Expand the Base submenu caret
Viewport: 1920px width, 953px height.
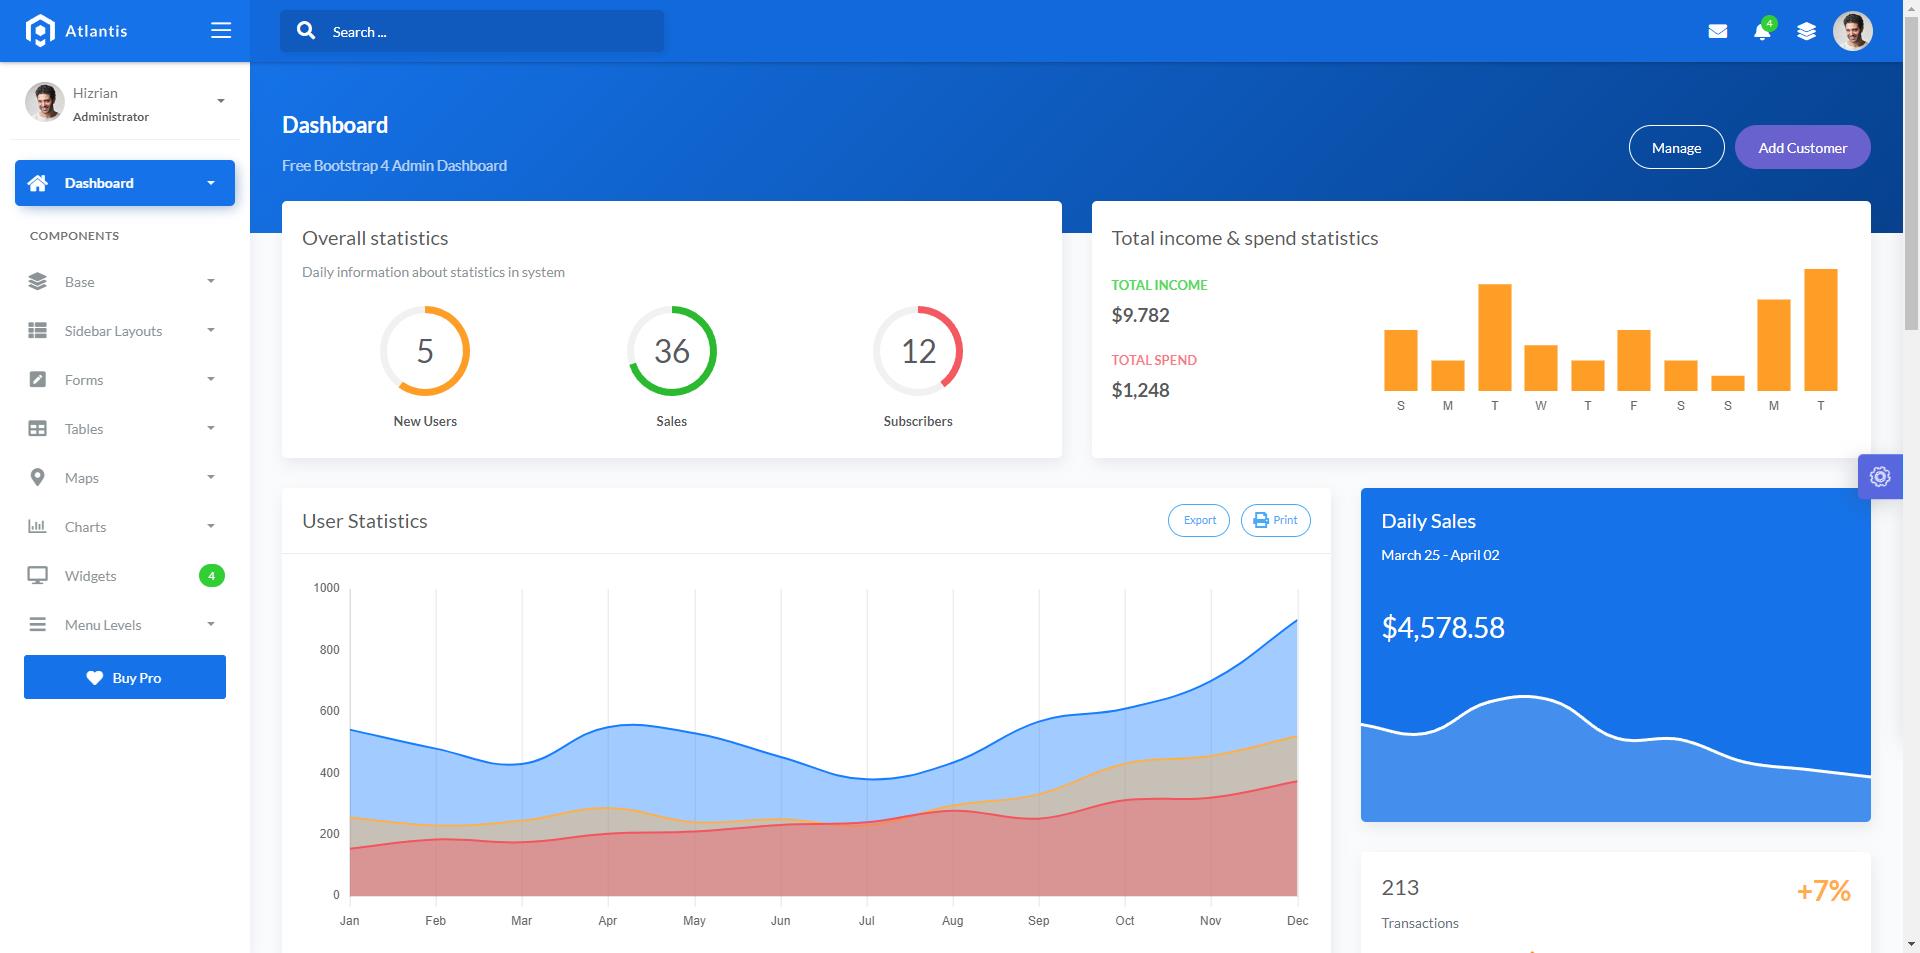coord(210,281)
